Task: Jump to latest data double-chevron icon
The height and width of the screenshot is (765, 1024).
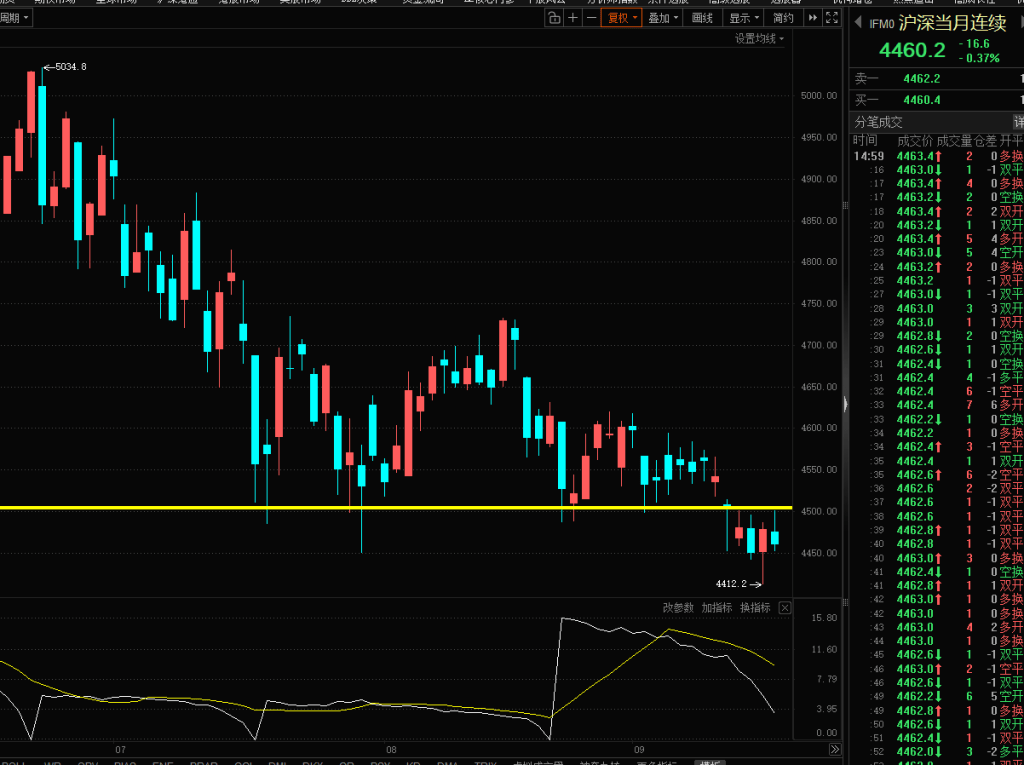Action: 835,749
